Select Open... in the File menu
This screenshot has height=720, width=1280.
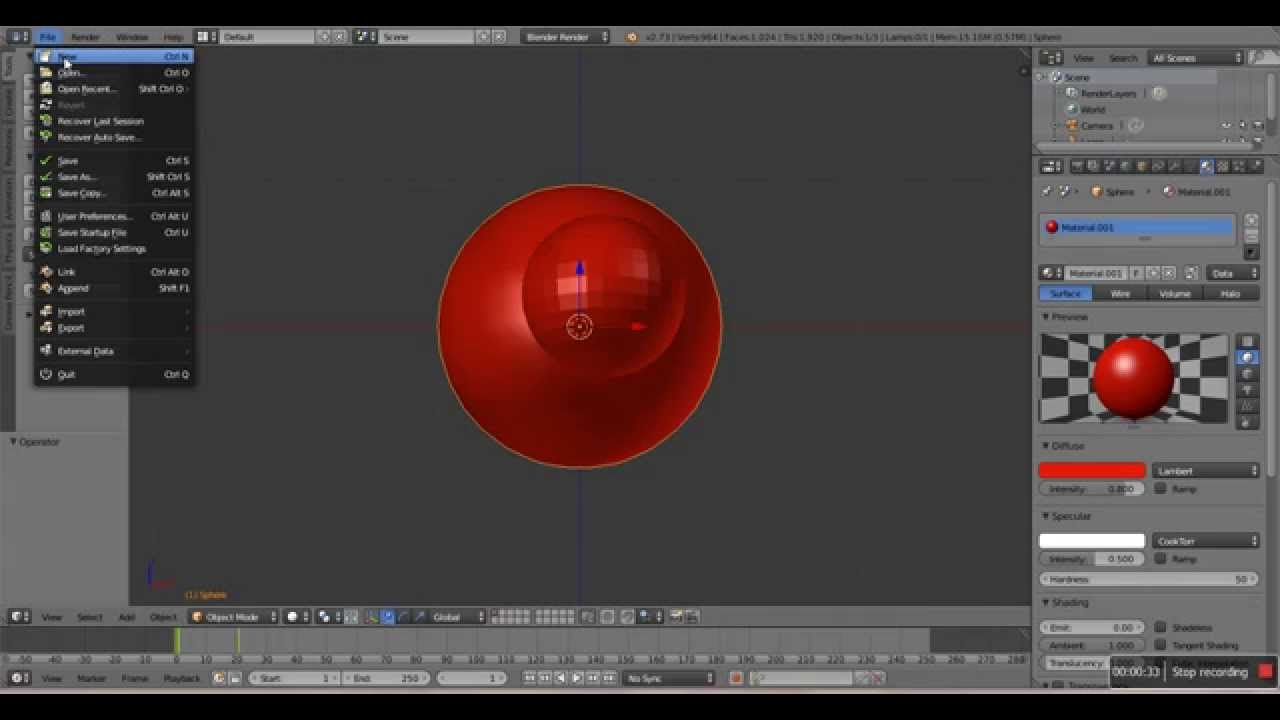[114, 73]
